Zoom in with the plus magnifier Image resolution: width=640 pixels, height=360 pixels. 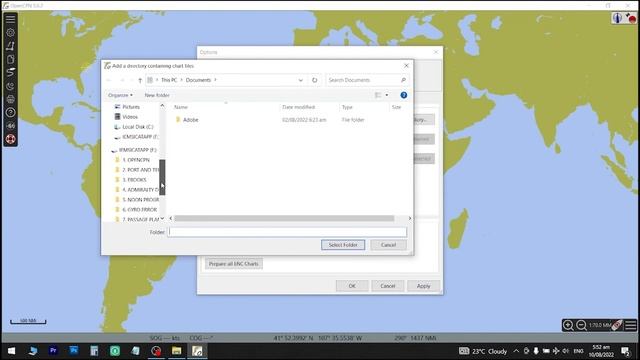point(568,325)
